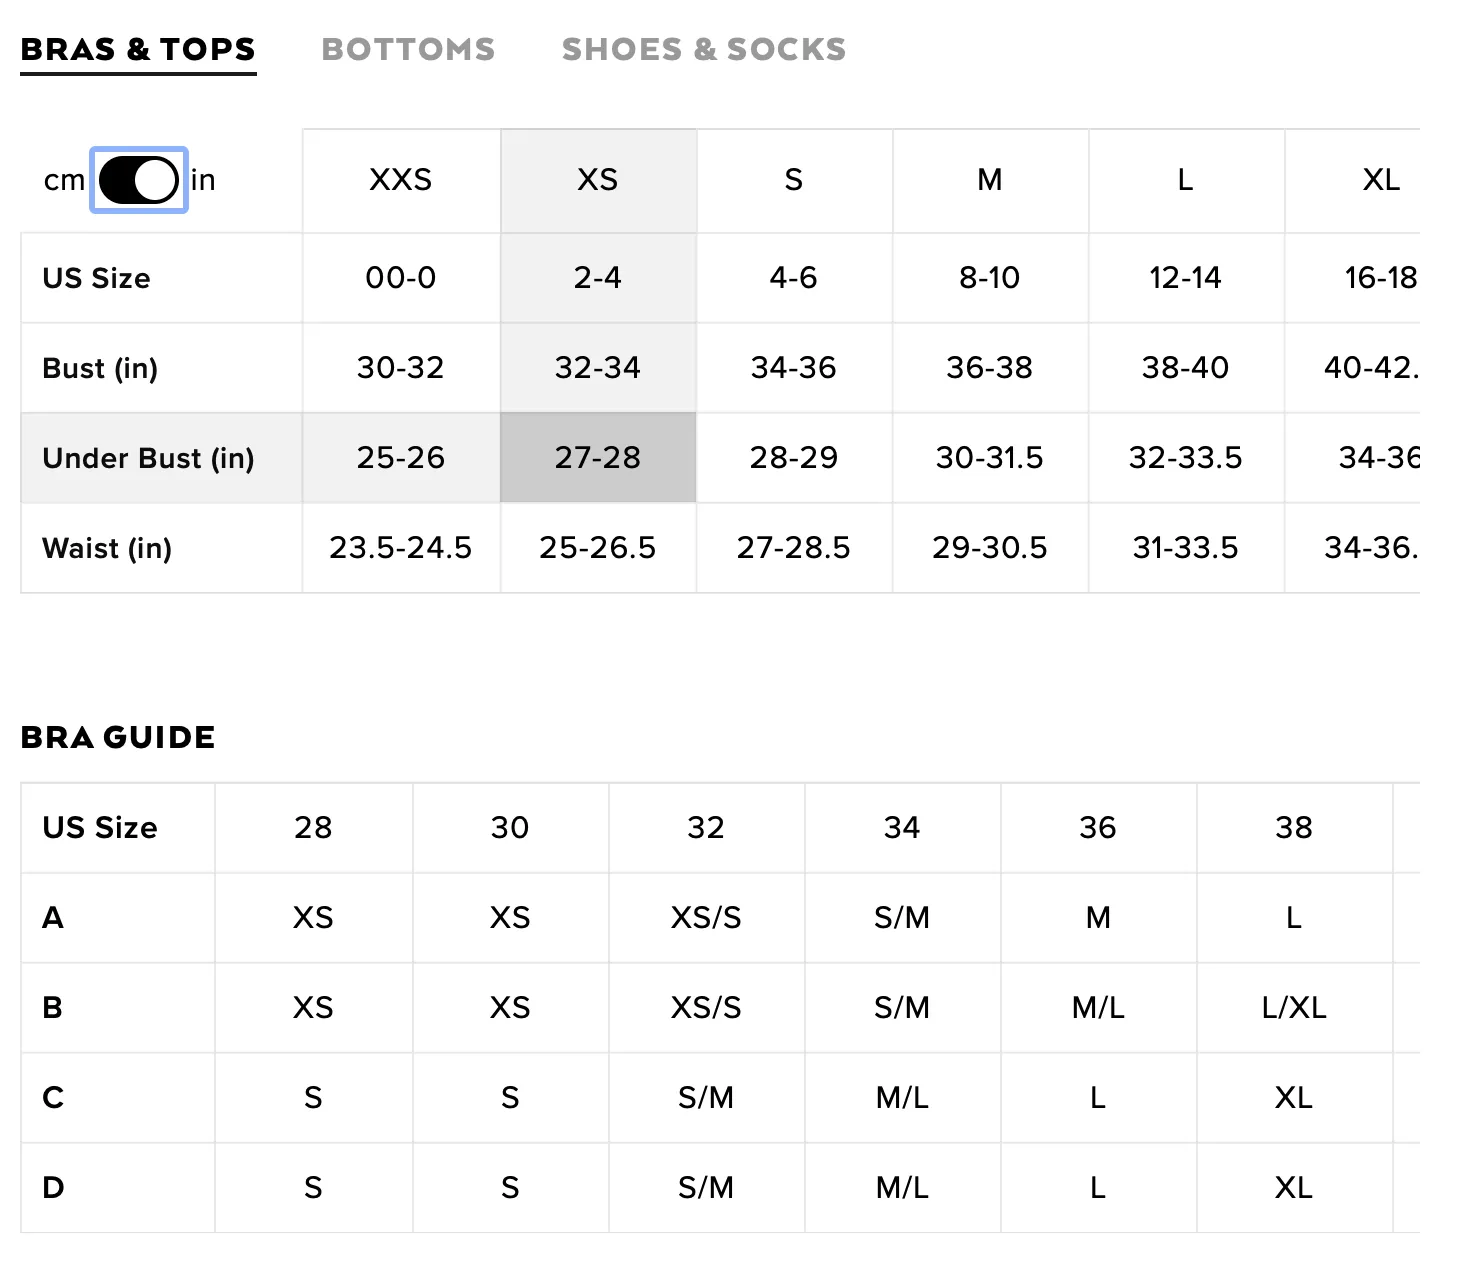Open the Shoes & Socks tab
This screenshot has width=1458, height=1278.
click(x=704, y=49)
